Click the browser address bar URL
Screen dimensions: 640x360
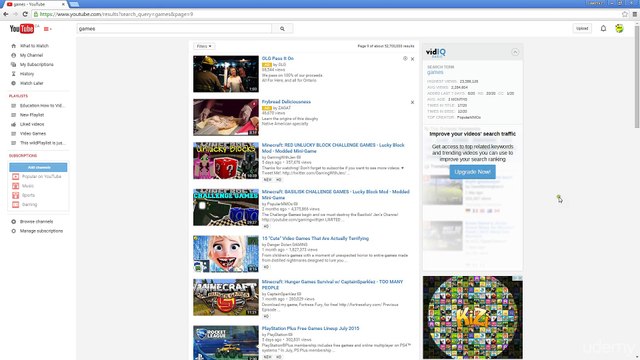click(x=116, y=14)
